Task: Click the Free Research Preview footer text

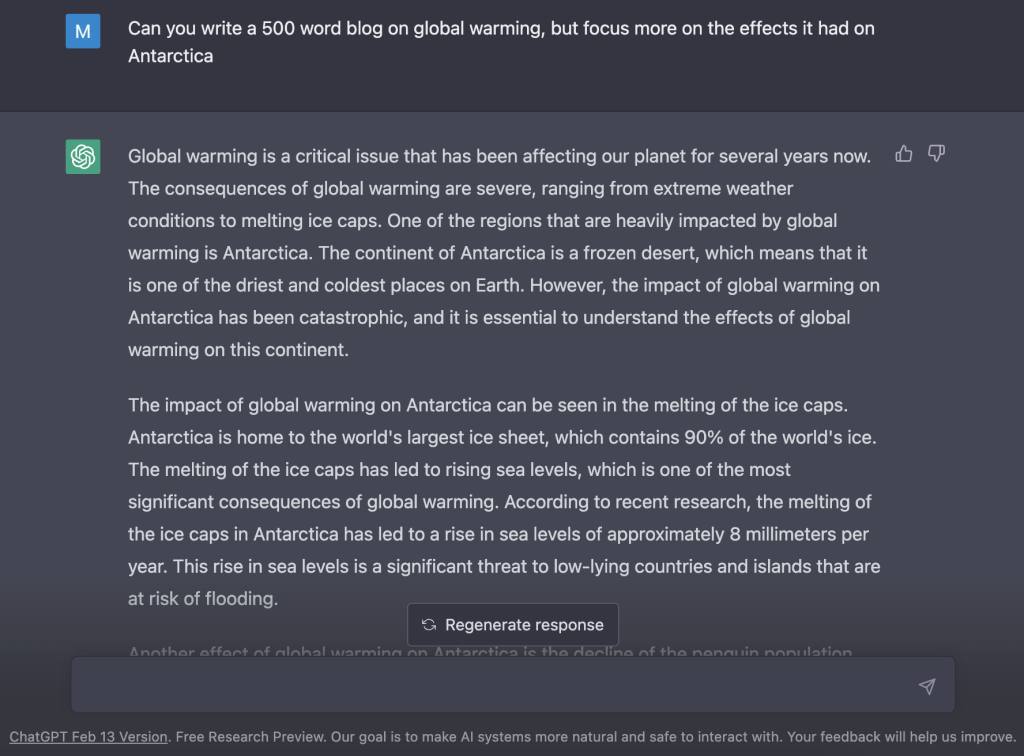Action: click(x=250, y=736)
